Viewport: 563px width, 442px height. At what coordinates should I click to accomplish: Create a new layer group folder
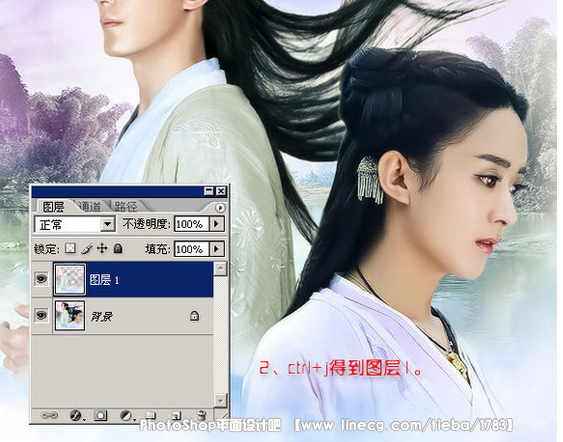coord(151,416)
